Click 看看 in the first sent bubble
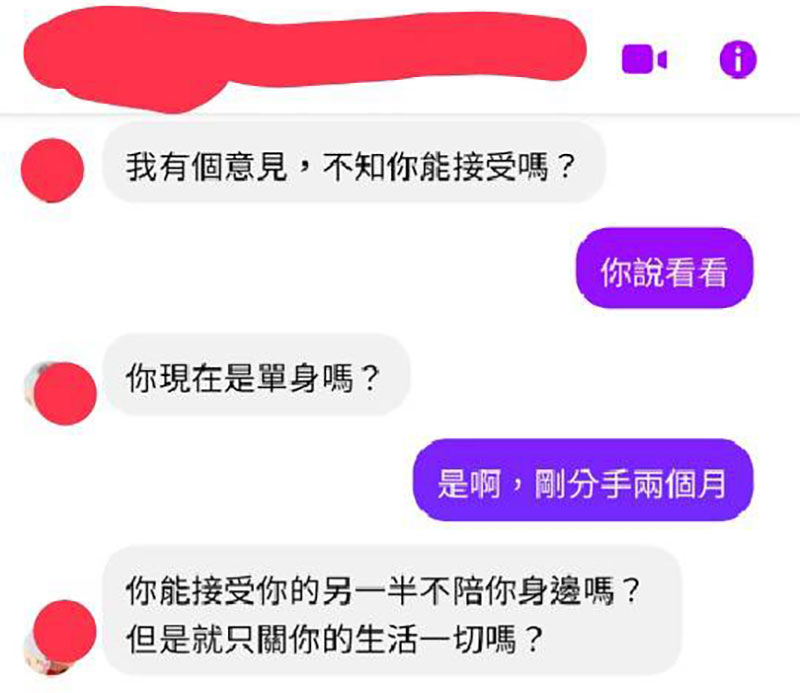The height and width of the screenshot is (693, 800). click(x=696, y=272)
